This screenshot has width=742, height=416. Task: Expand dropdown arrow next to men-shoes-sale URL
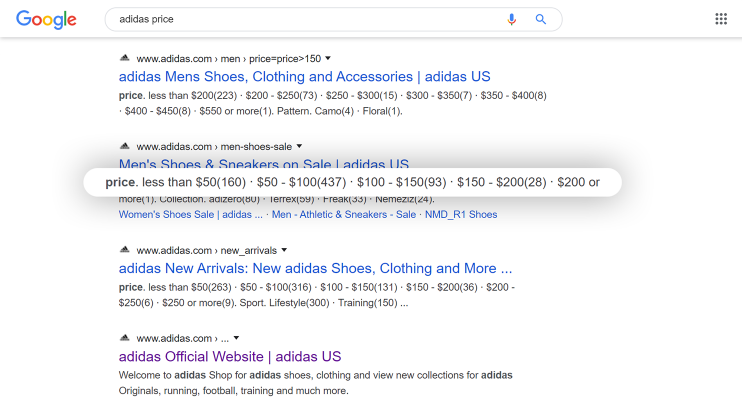click(299, 146)
